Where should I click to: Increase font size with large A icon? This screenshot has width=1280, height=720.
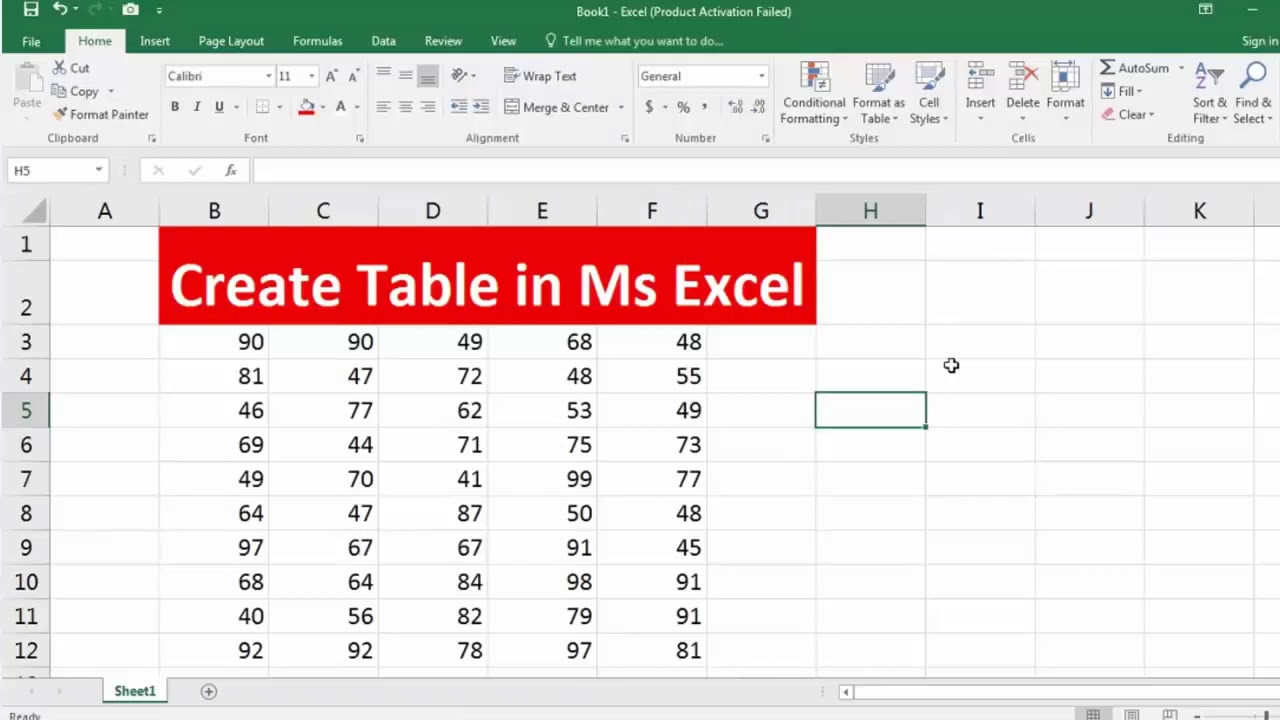(331, 76)
